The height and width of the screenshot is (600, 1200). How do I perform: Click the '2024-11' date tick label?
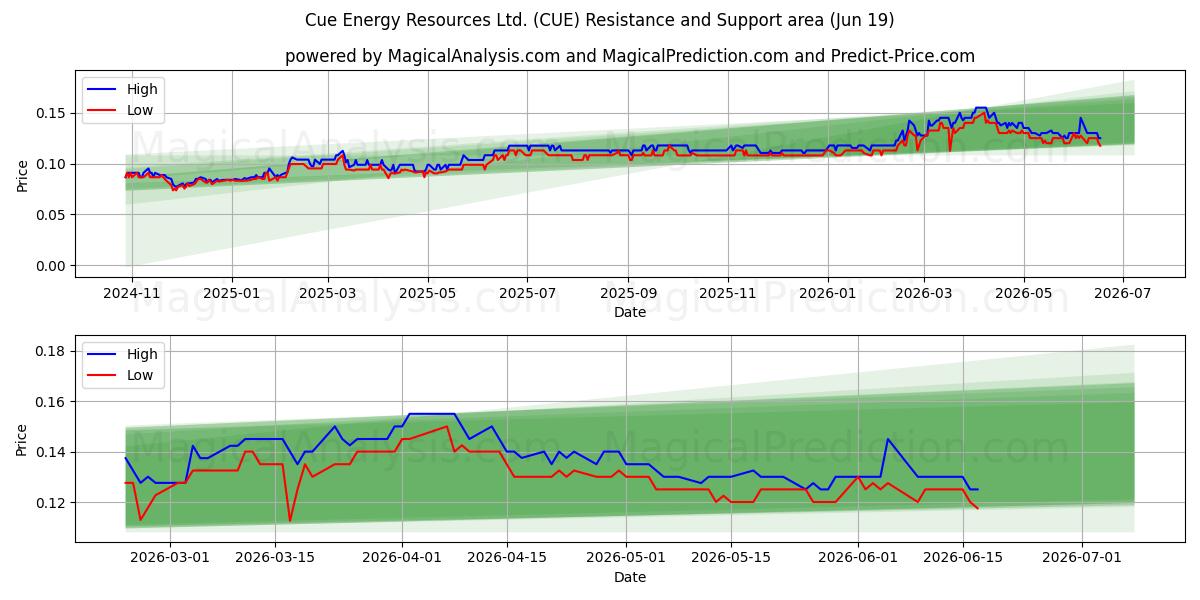click(x=131, y=293)
